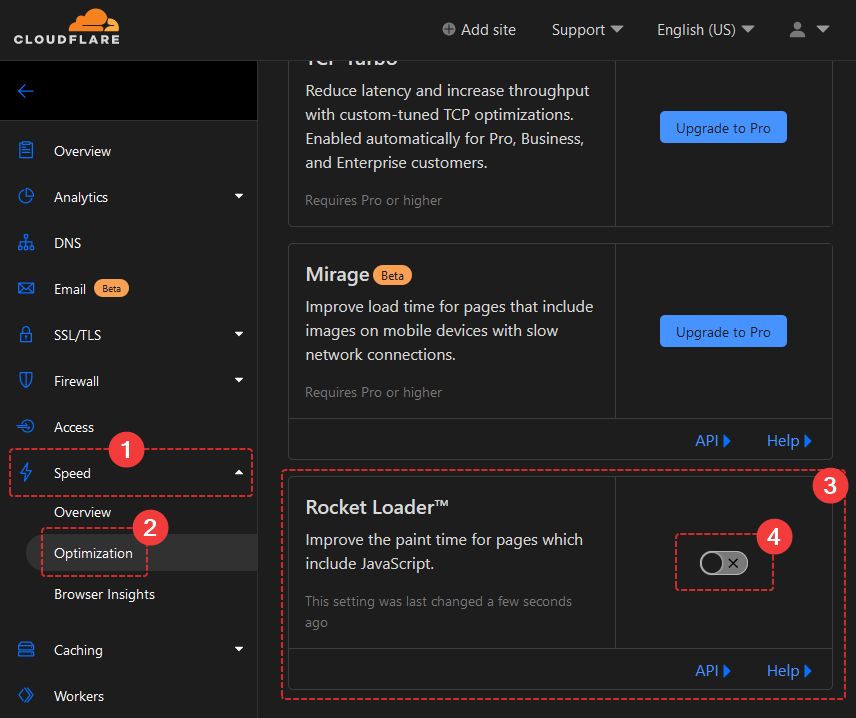
Task: Collapse the Speed sidebar section arrow
Action: [239, 472]
